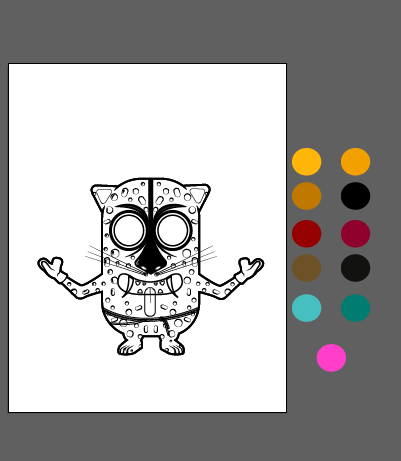
Task: Click the gloved hand on the left arm
Action: (x=52, y=268)
